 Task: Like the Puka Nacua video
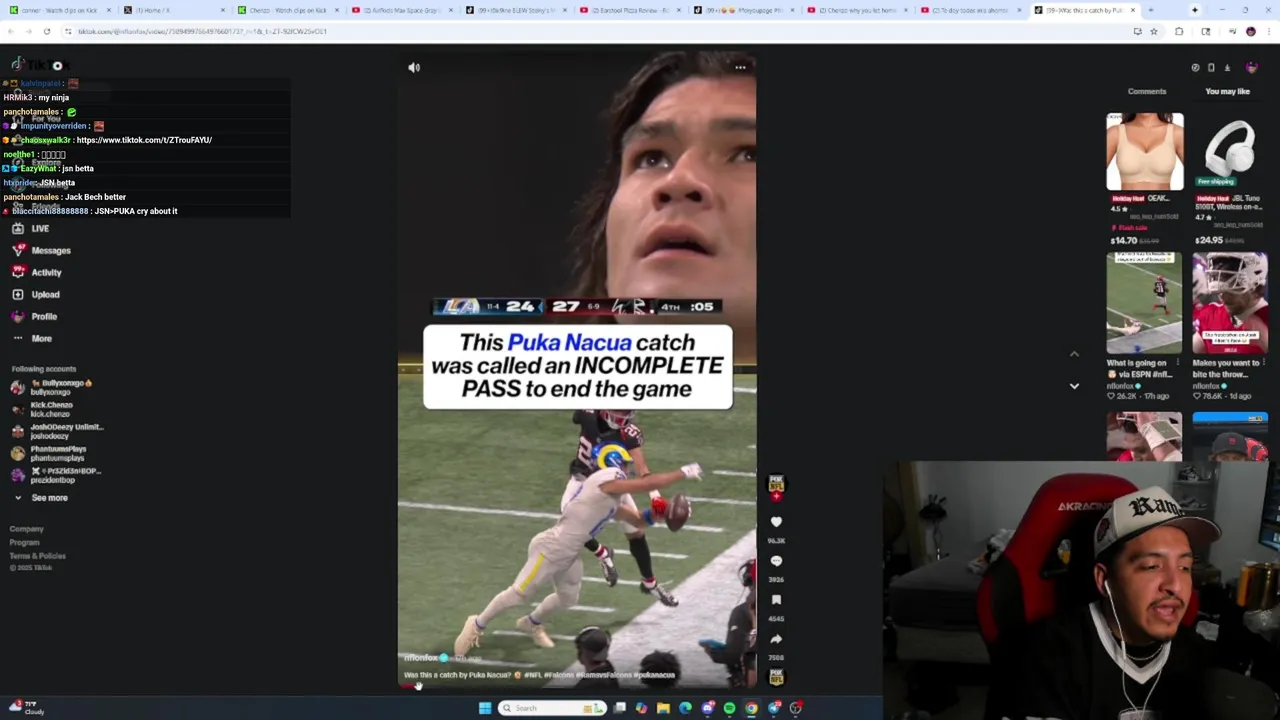[776, 522]
